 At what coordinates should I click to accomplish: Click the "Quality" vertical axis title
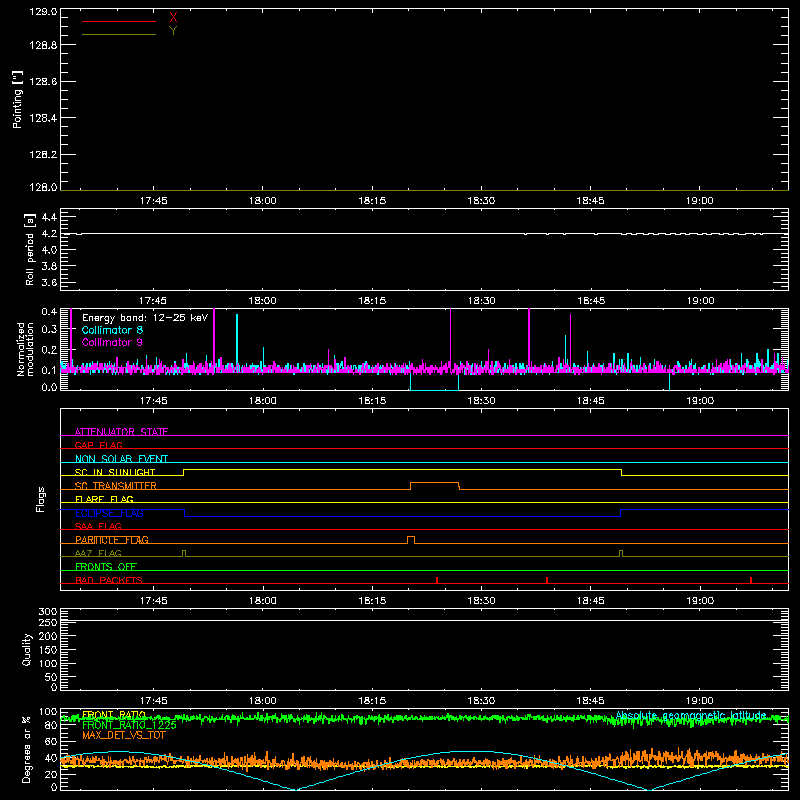point(27,649)
